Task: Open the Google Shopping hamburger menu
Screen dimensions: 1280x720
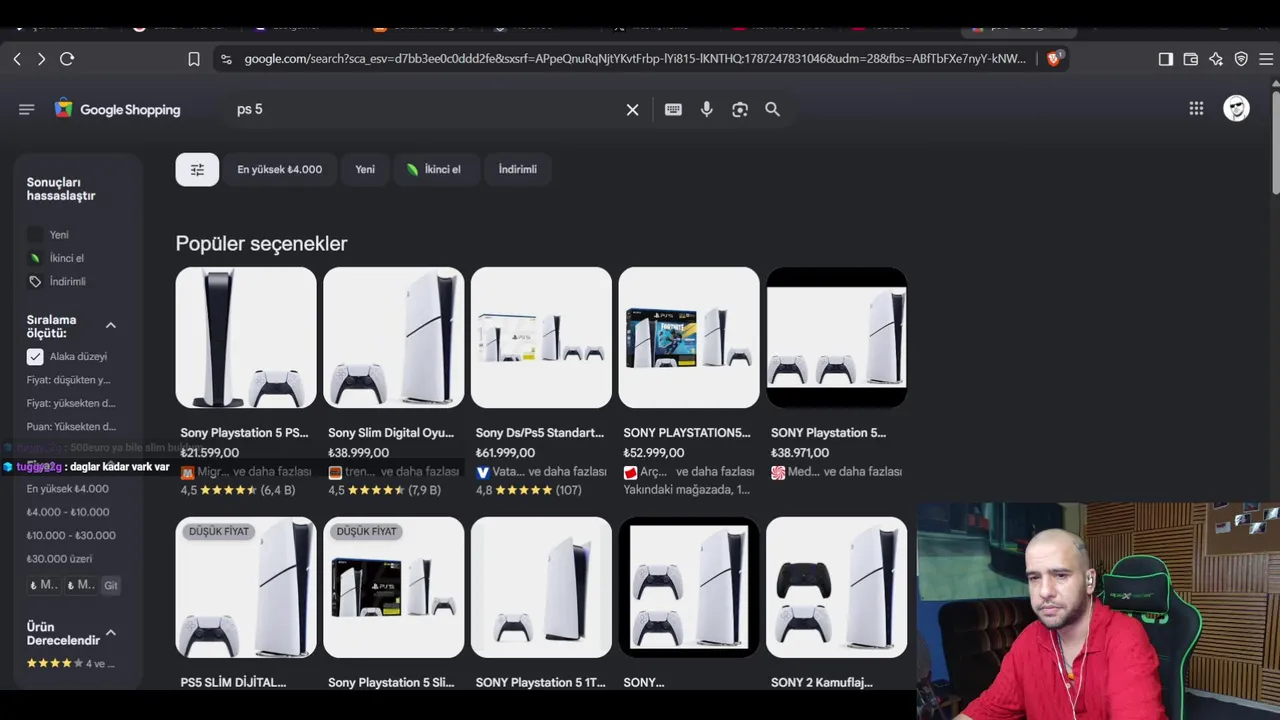Action: click(27, 109)
